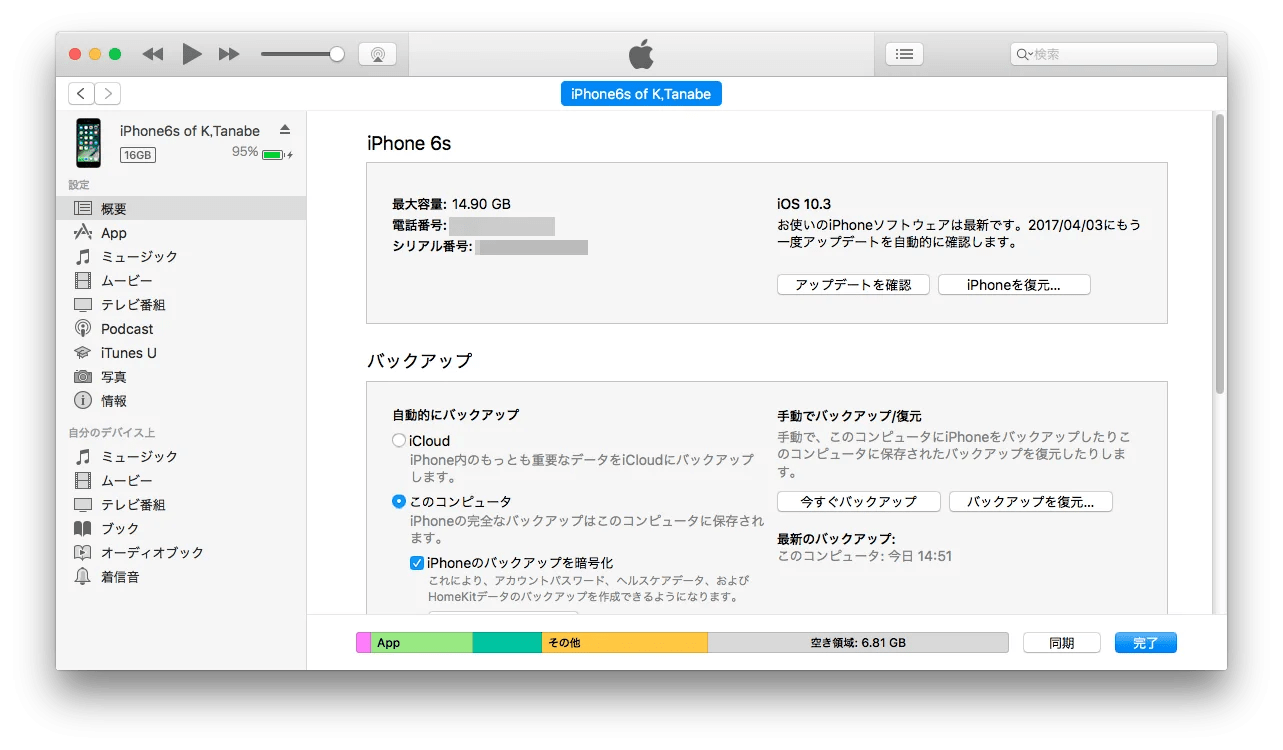Open the 概要 (Summary) tab
This screenshot has width=1283, height=750.
tap(113, 207)
